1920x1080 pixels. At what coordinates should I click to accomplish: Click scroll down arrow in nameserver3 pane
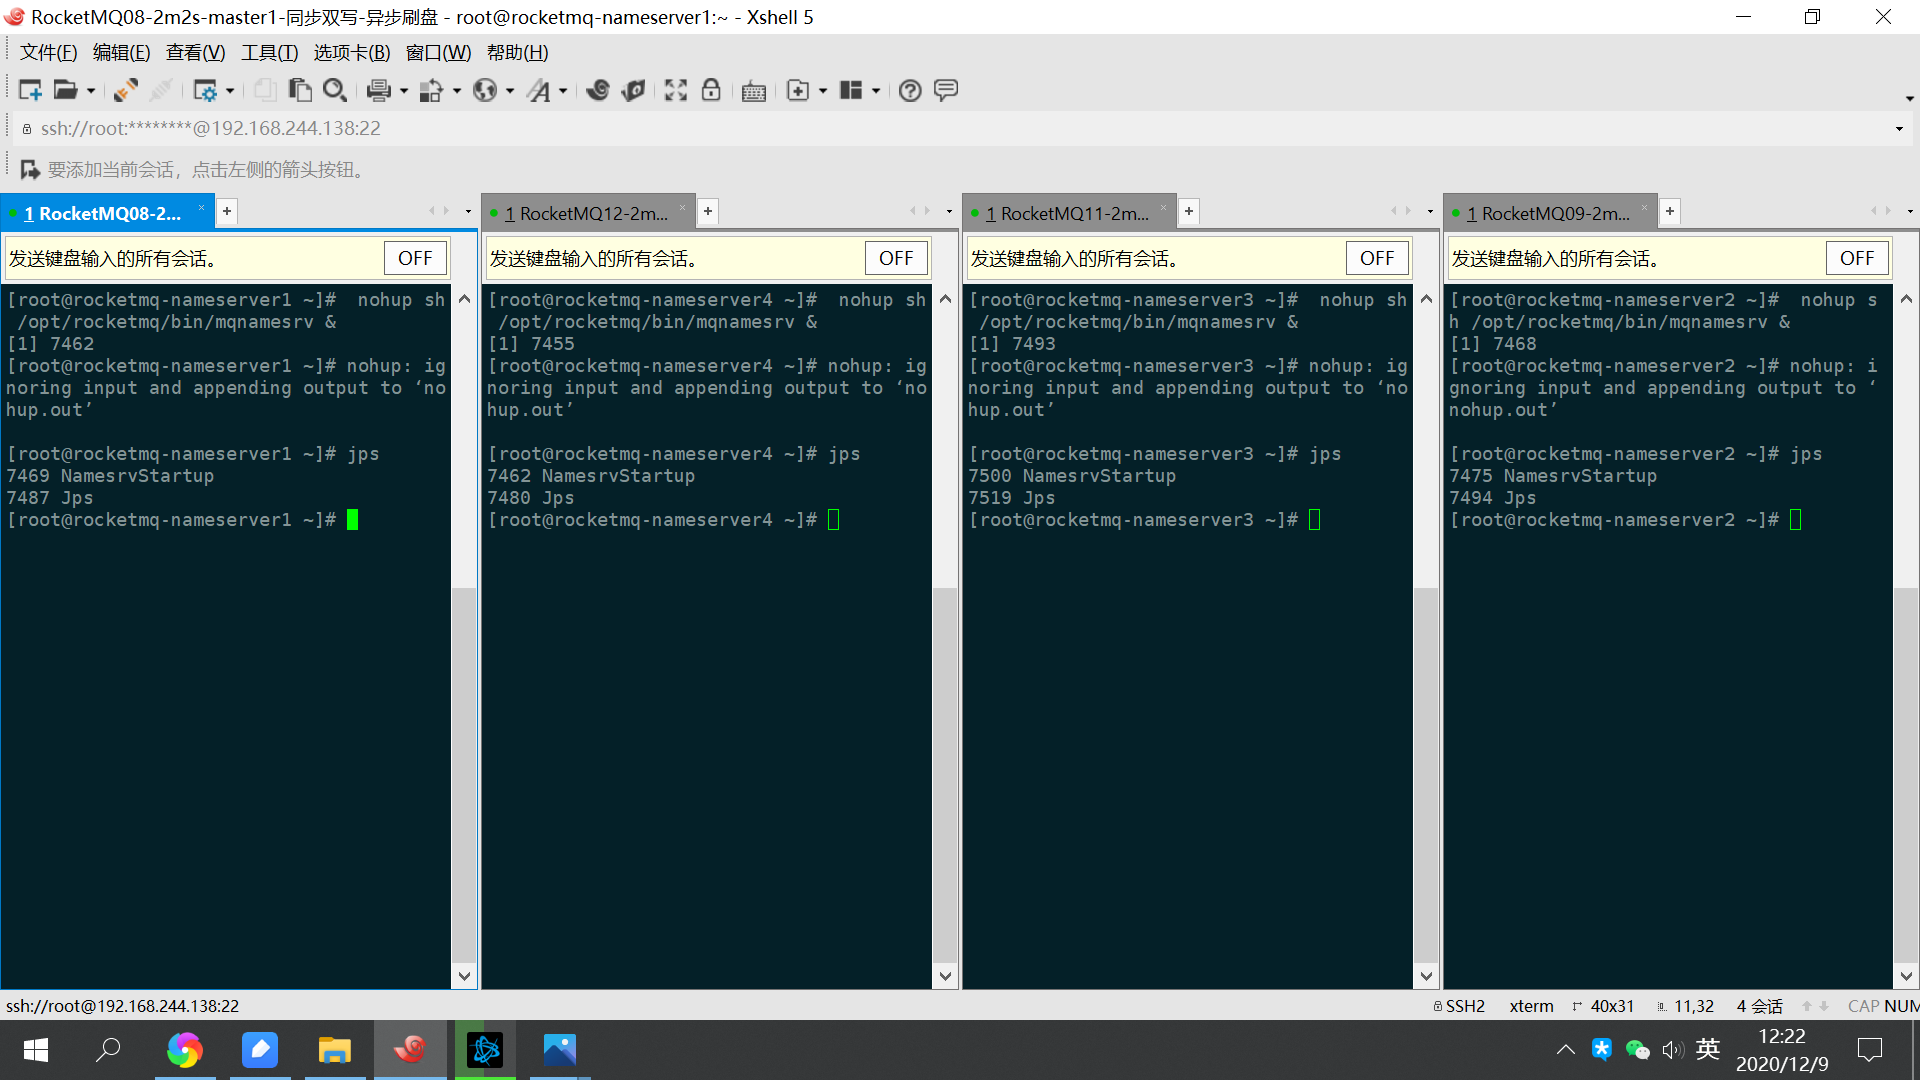(x=1426, y=976)
